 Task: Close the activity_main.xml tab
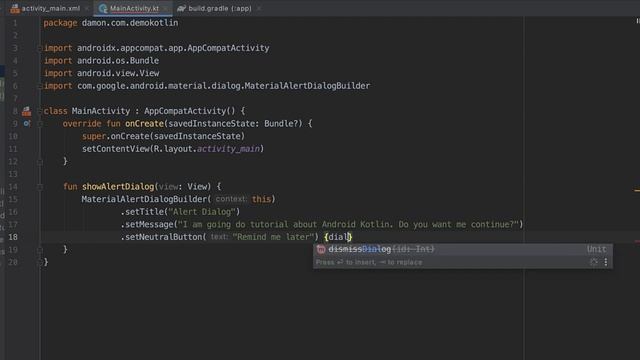tap(87, 8)
